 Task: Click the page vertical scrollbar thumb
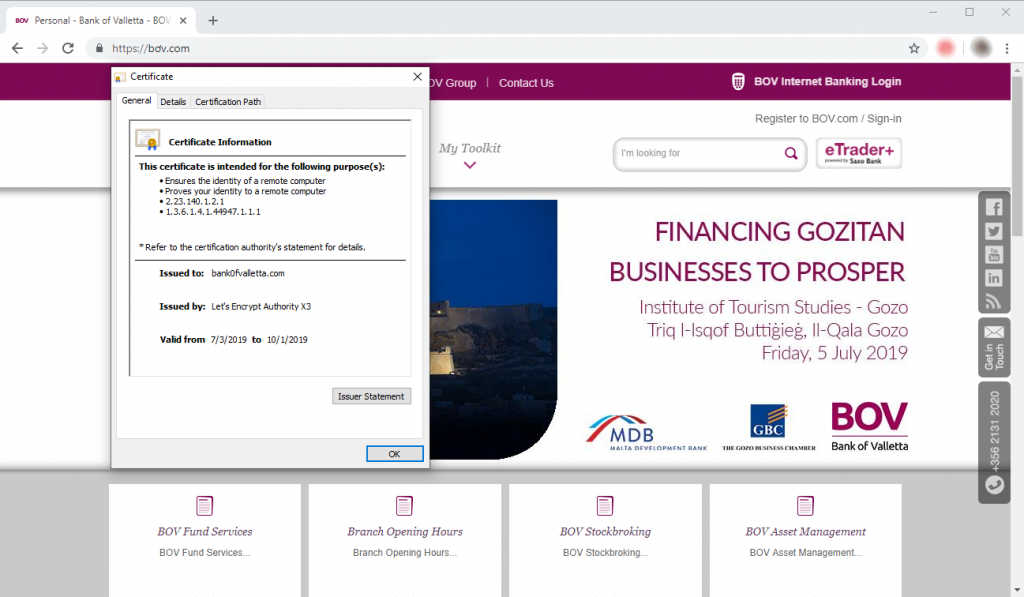tap(1017, 157)
